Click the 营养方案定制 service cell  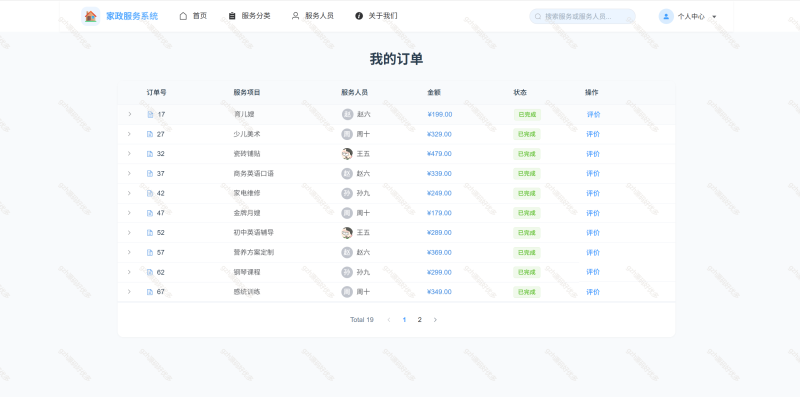coord(254,253)
